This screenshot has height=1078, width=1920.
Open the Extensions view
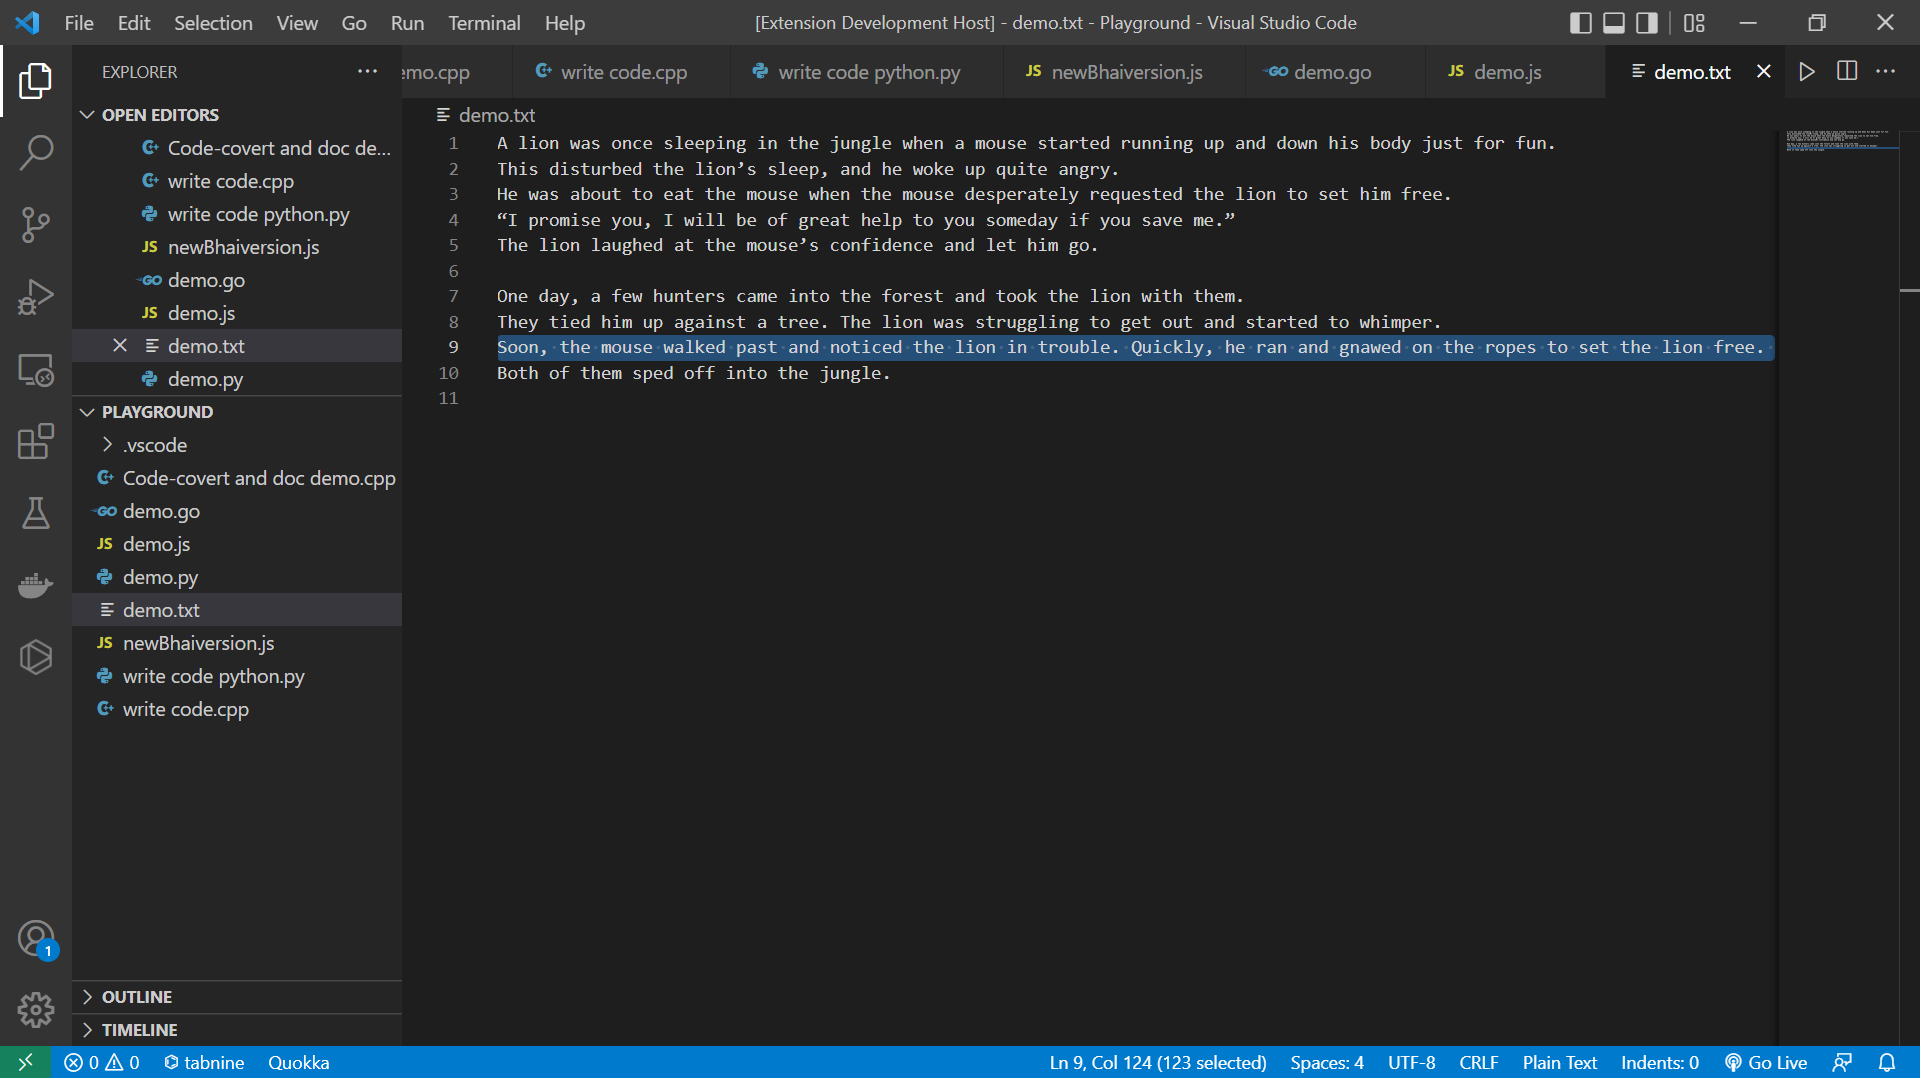click(x=36, y=441)
